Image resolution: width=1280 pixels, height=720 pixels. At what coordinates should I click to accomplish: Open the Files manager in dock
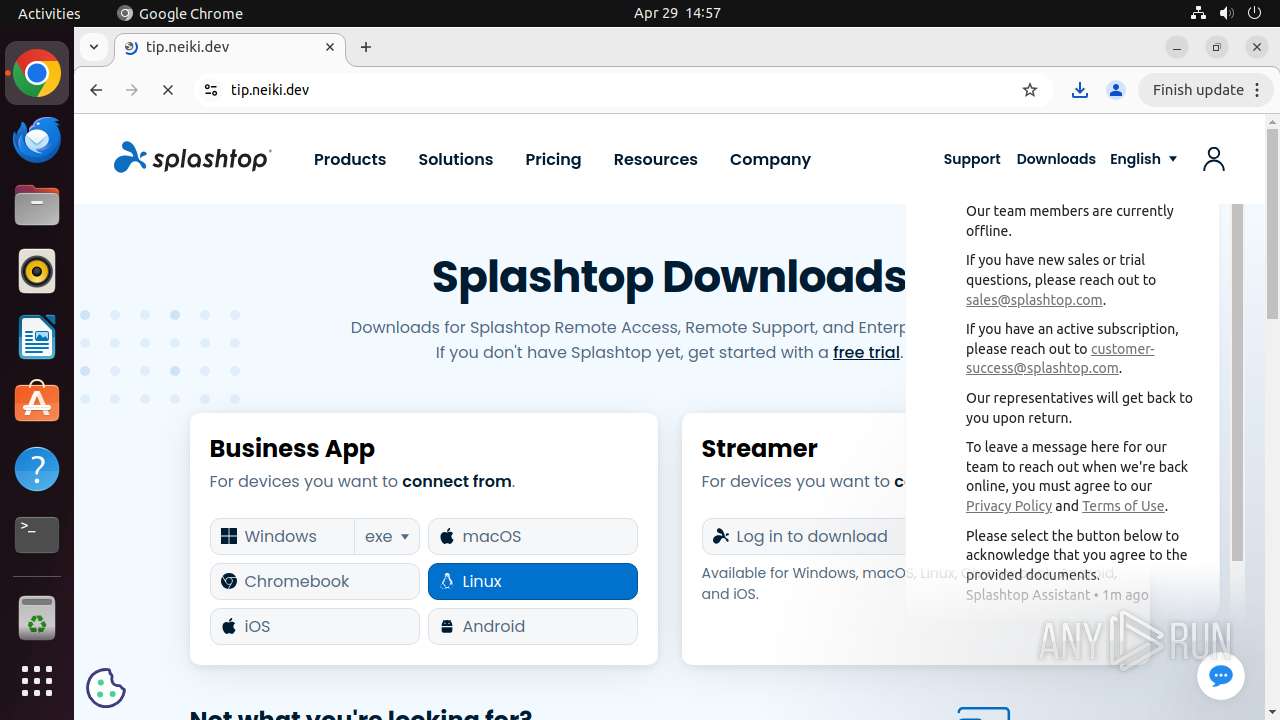(x=37, y=205)
